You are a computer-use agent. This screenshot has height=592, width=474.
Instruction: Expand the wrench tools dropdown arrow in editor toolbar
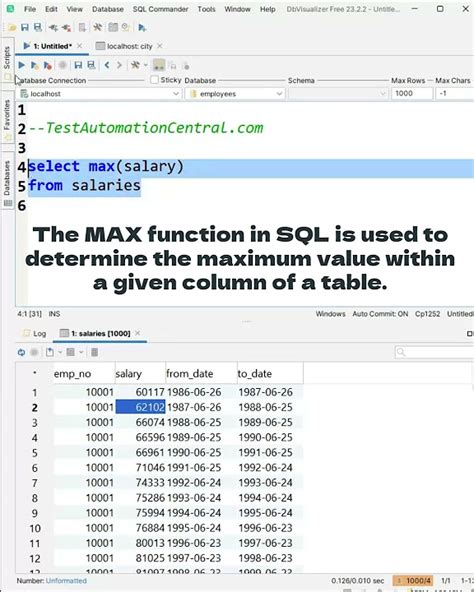pos(146,65)
